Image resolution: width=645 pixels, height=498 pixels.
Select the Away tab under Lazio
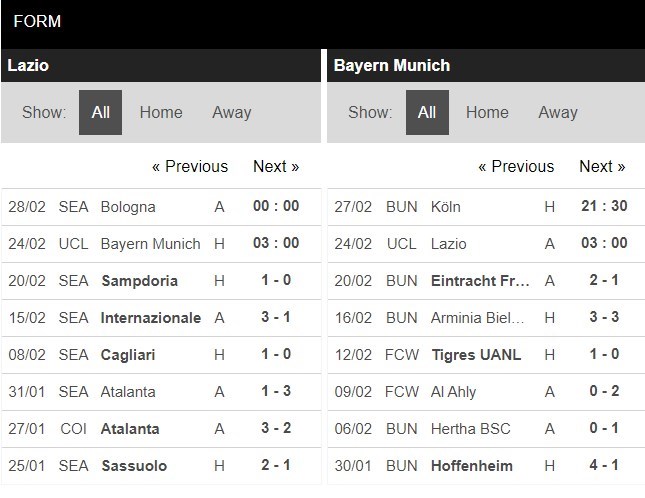(x=231, y=112)
